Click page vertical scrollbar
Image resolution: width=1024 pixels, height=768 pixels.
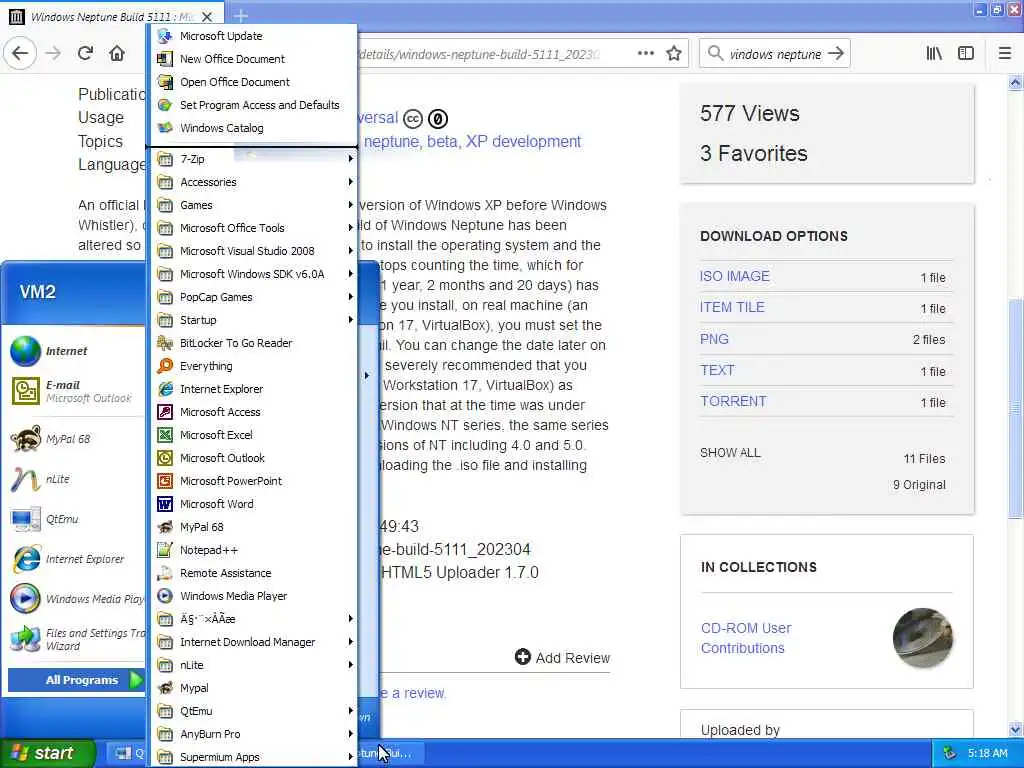click(x=1016, y=409)
